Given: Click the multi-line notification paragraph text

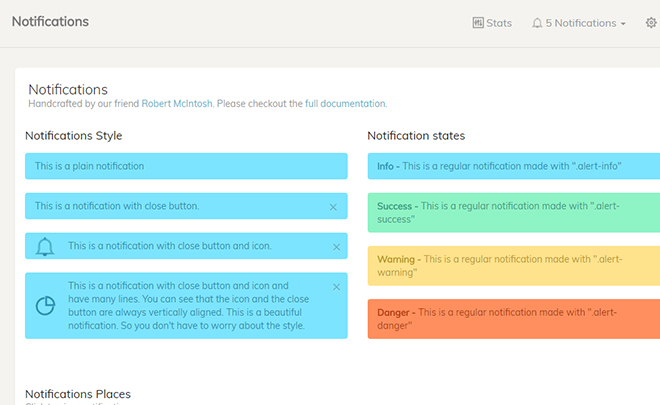Looking at the screenshot, I should point(189,306).
